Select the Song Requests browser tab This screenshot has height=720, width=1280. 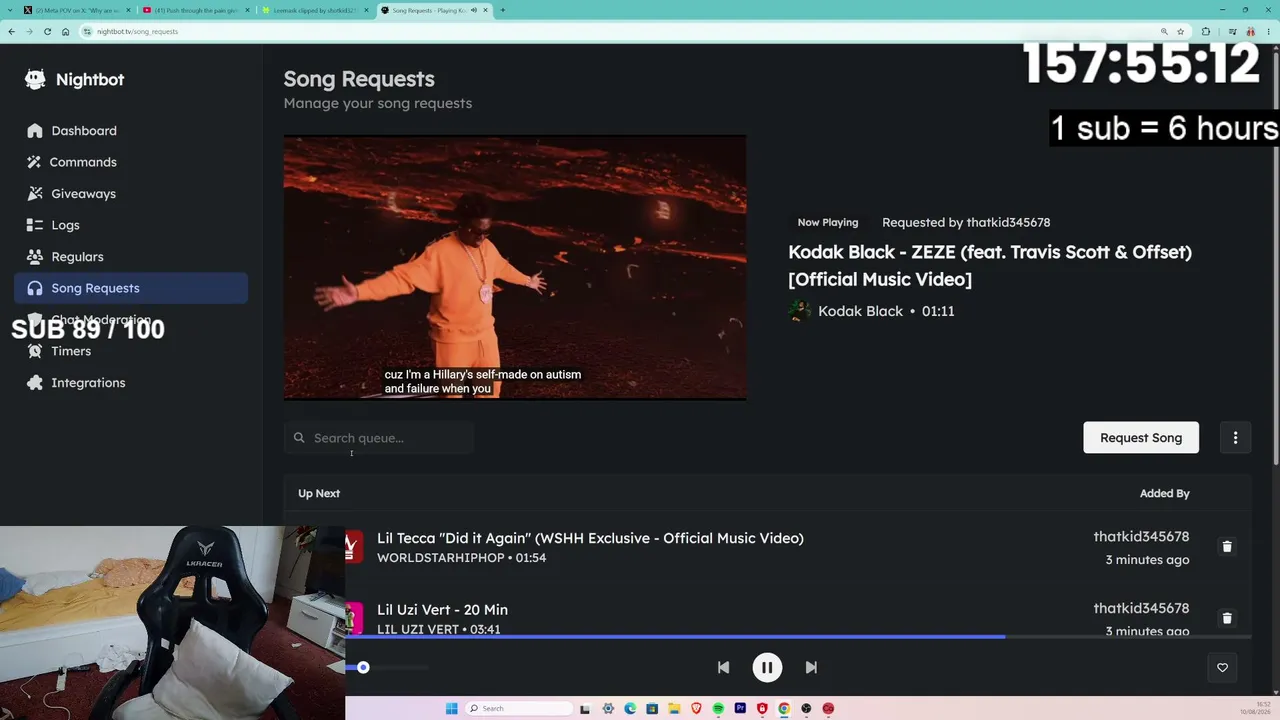(436, 10)
